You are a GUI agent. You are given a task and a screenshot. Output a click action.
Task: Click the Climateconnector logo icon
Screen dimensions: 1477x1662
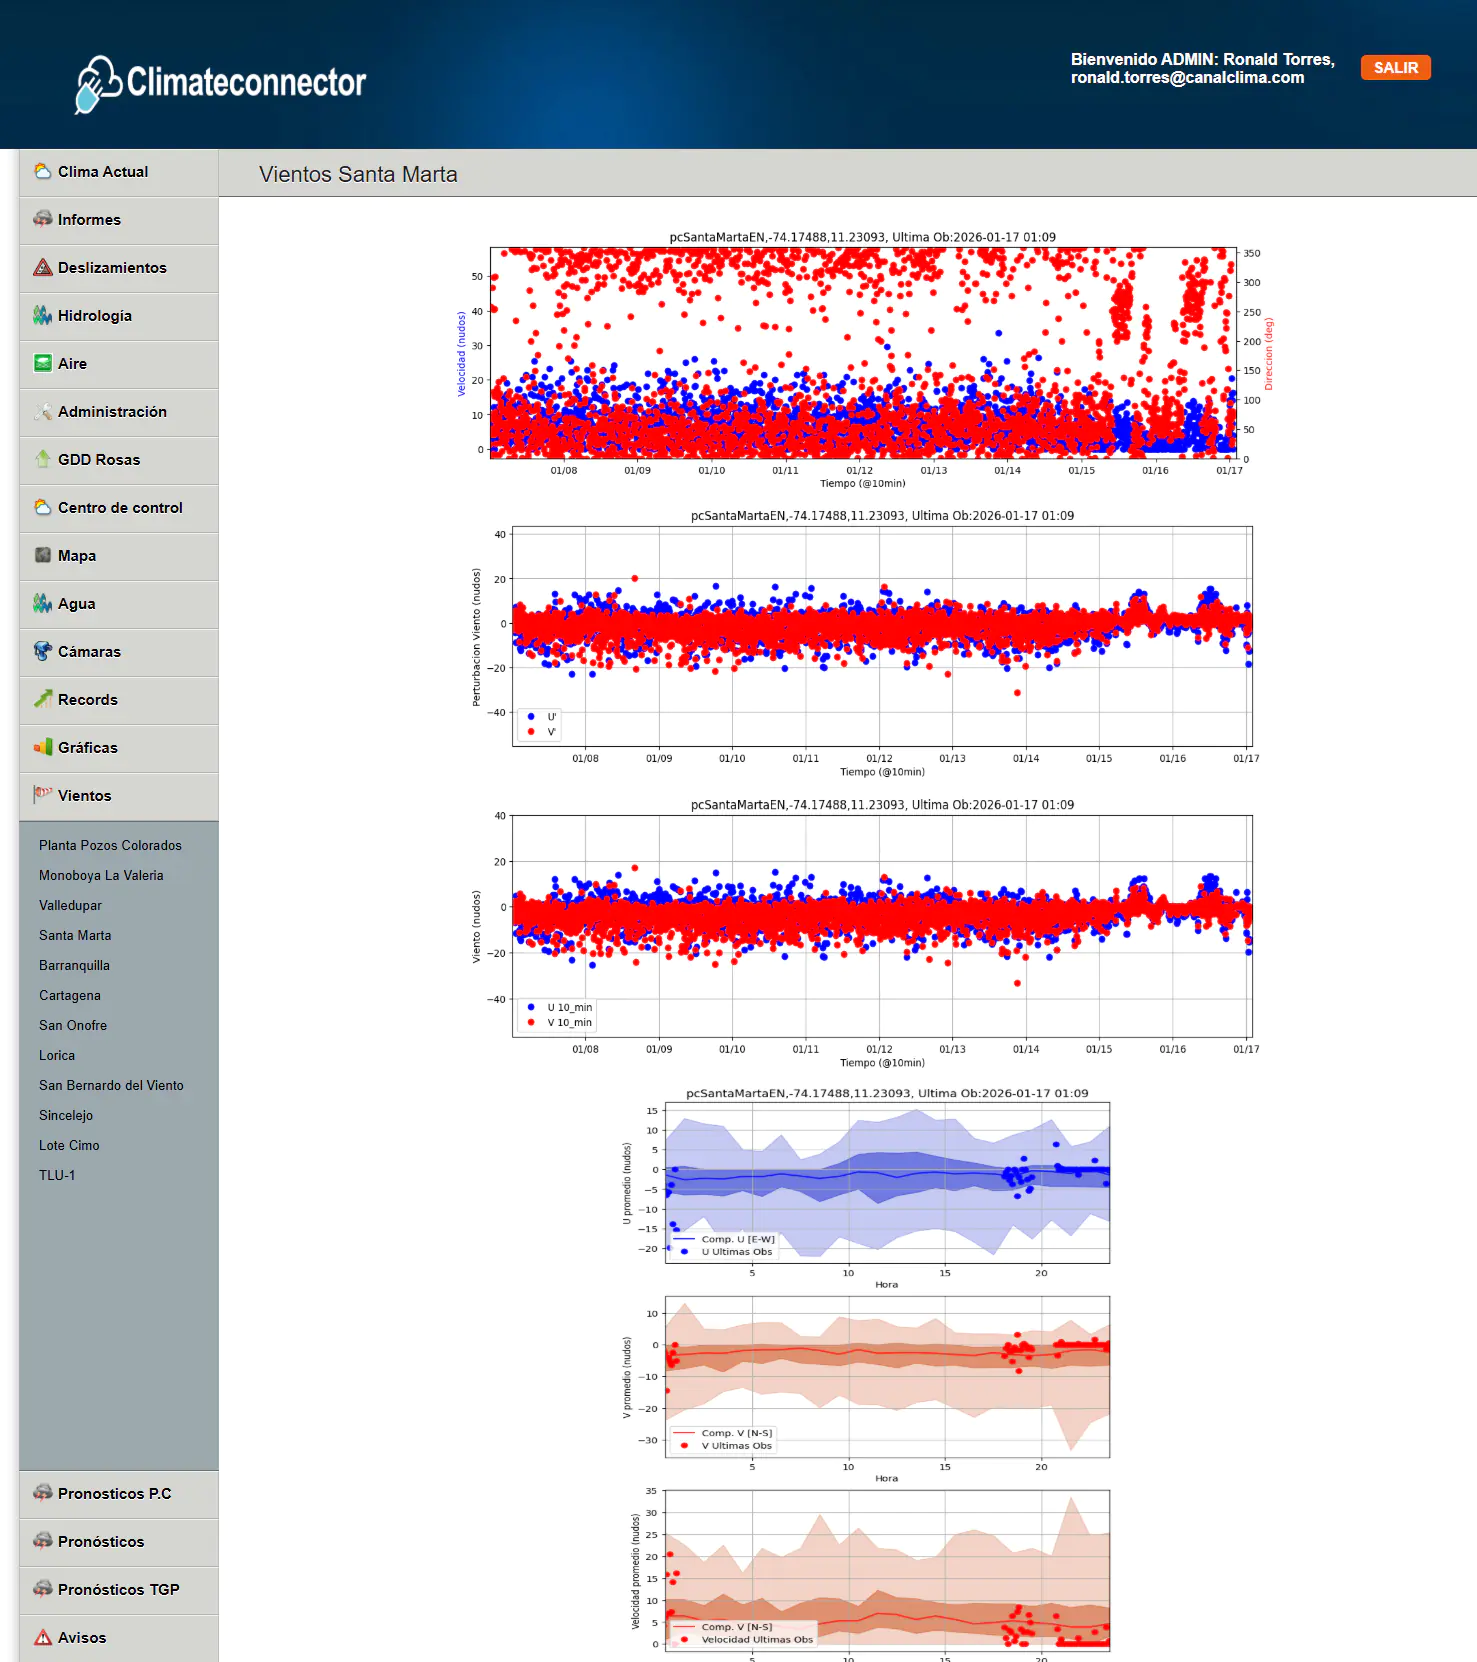[98, 84]
